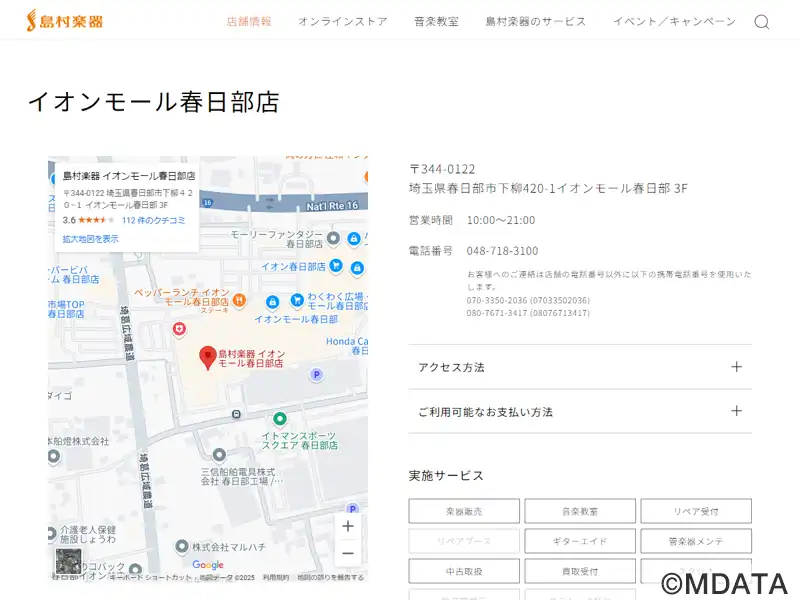Click phone number 048-718-3100
The image size is (800, 600).
coord(502,251)
